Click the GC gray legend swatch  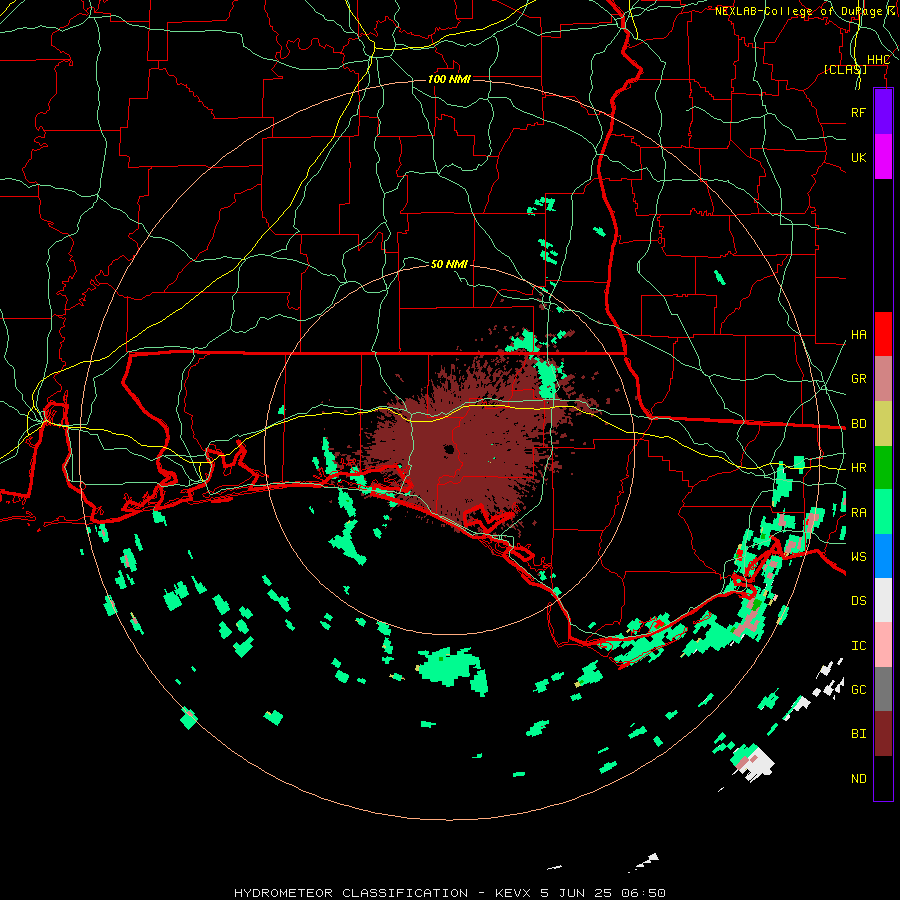[x=883, y=689]
